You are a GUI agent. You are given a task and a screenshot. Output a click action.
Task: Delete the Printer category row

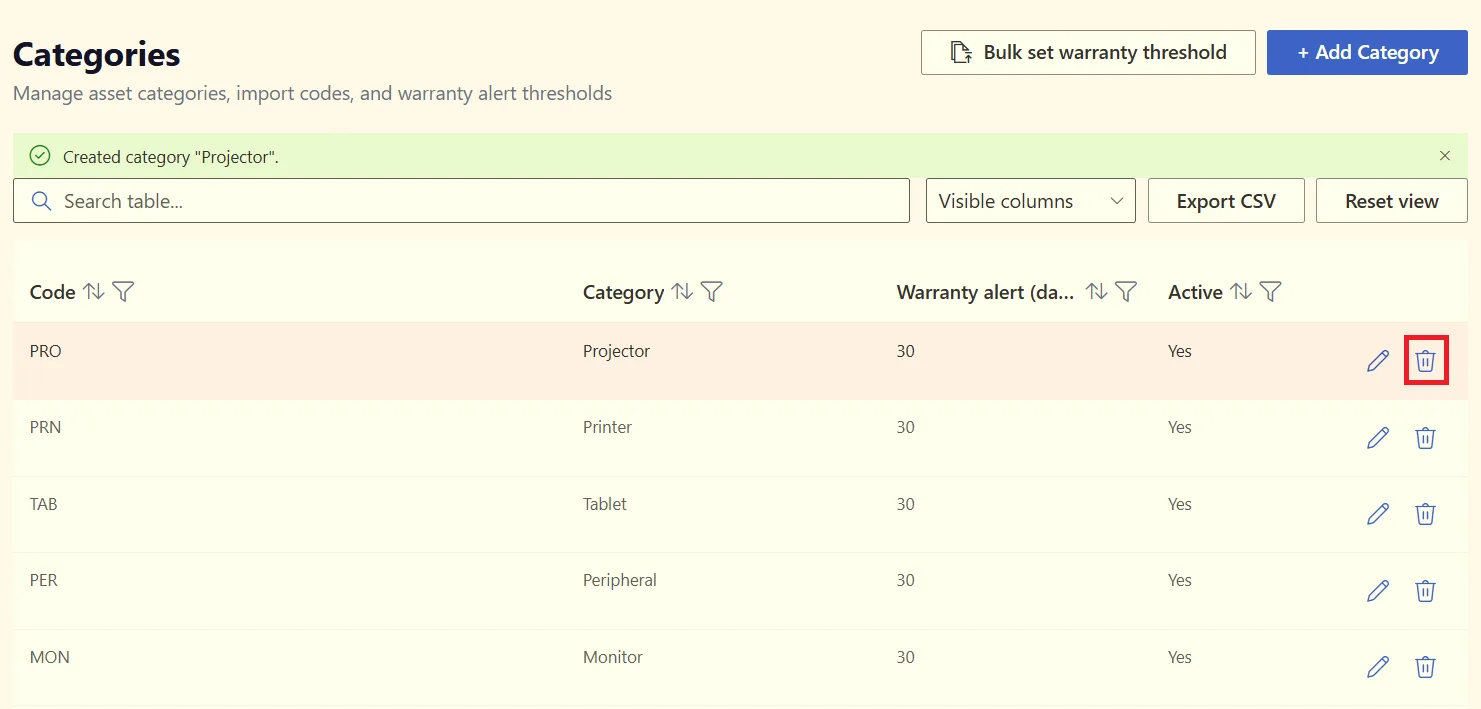1426,437
